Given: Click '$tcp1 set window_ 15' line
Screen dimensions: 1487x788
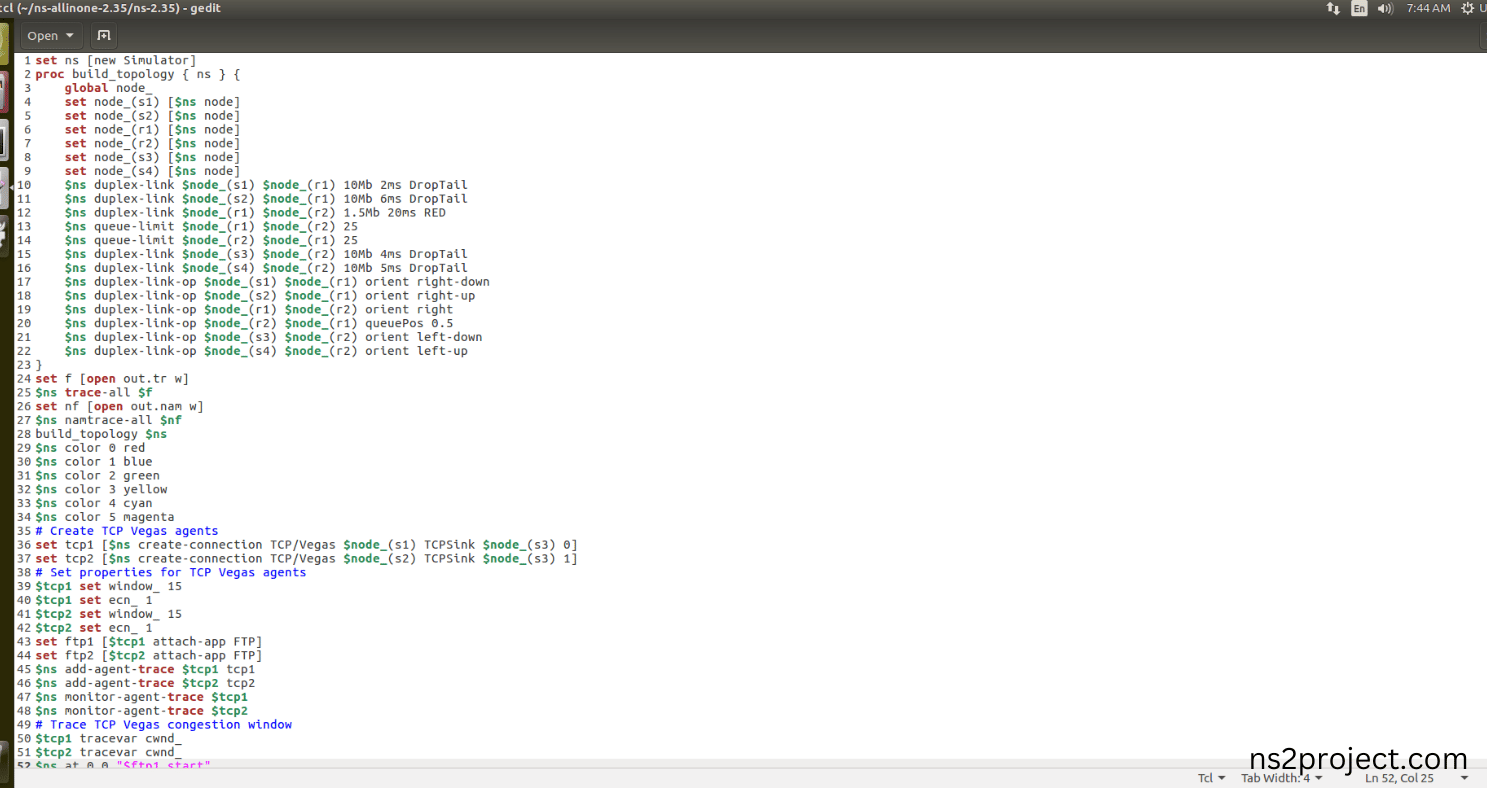Looking at the screenshot, I should pos(108,586).
